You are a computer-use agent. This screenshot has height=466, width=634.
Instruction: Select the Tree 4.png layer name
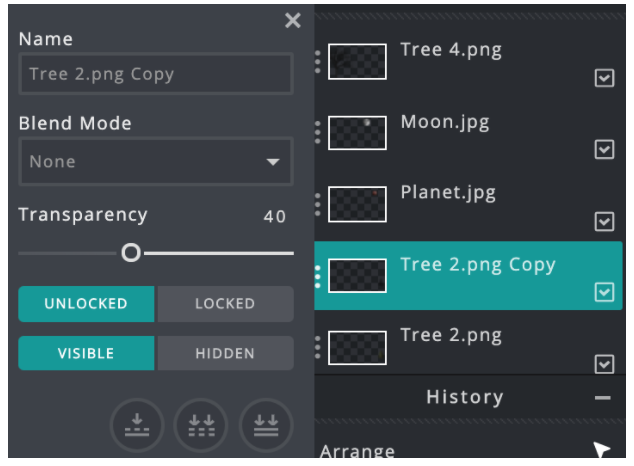pos(451,50)
